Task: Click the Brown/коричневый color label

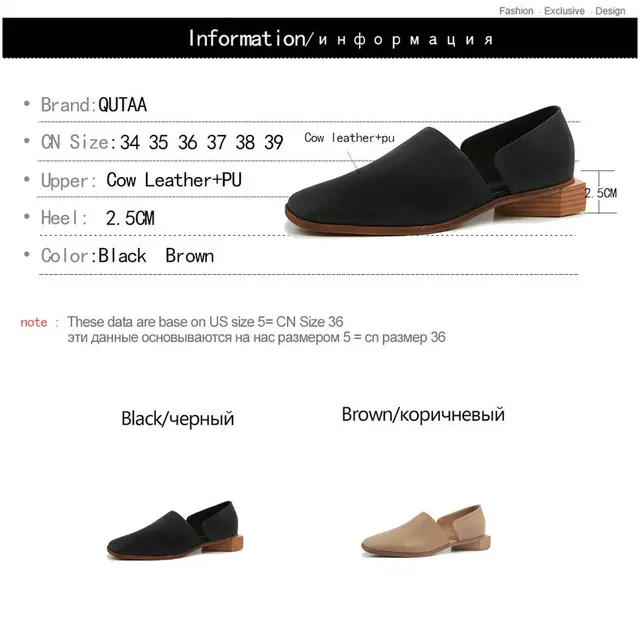Action: click(423, 415)
